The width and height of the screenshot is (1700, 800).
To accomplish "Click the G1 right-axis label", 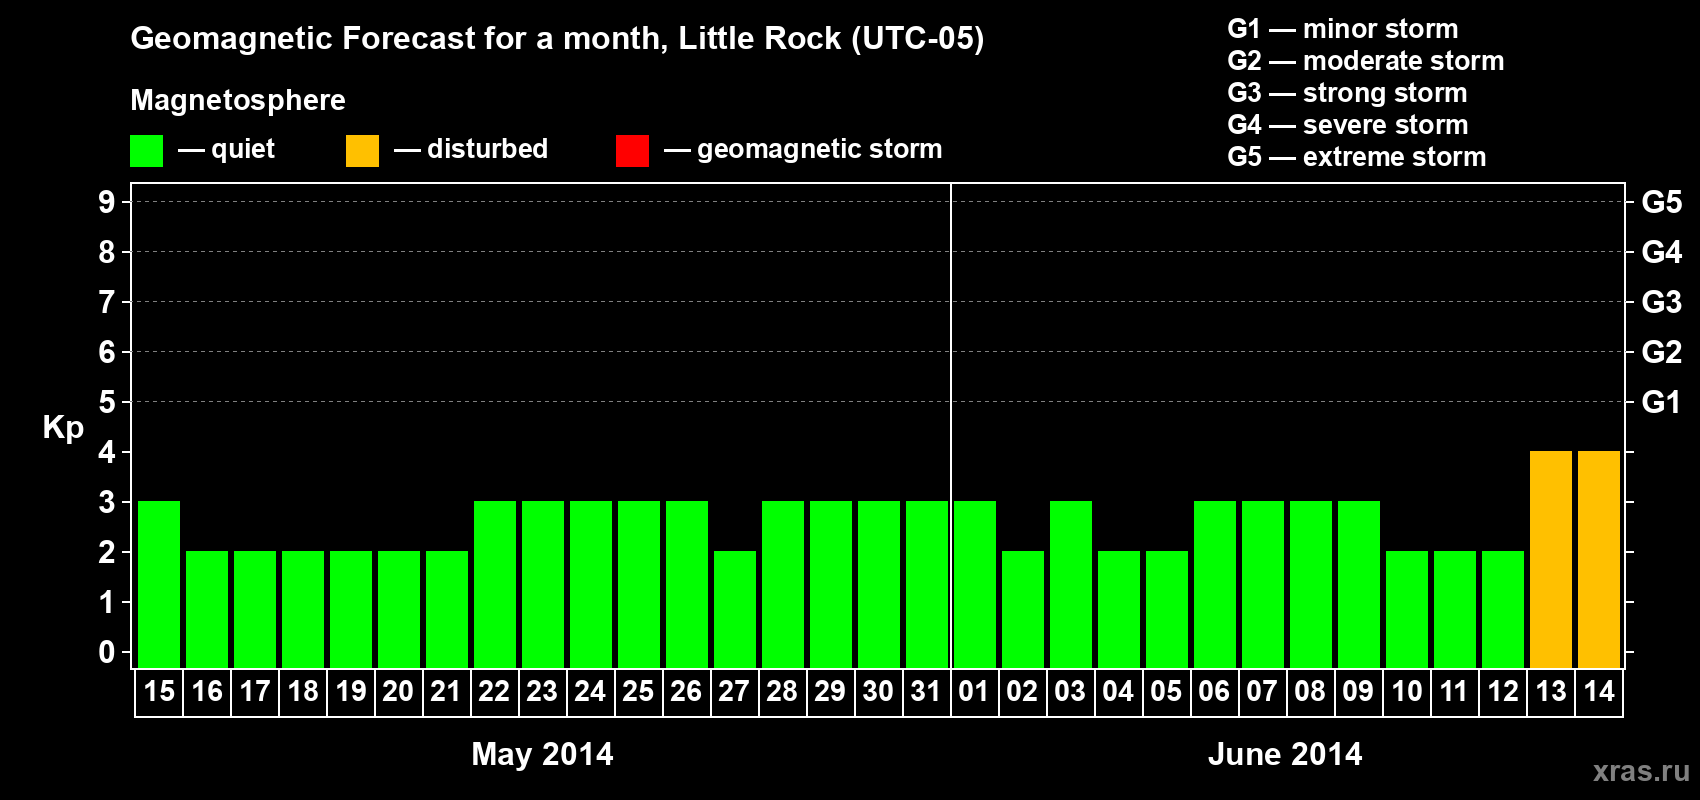I will point(1661,402).
